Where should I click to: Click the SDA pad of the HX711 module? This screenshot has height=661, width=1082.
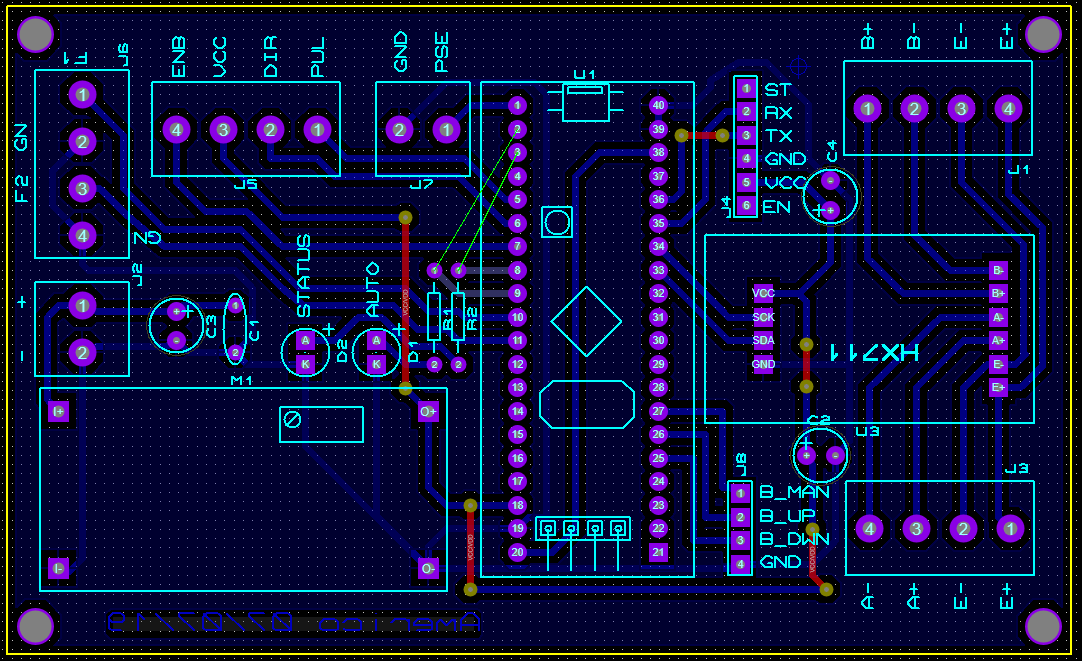click(x=763, y=340)
